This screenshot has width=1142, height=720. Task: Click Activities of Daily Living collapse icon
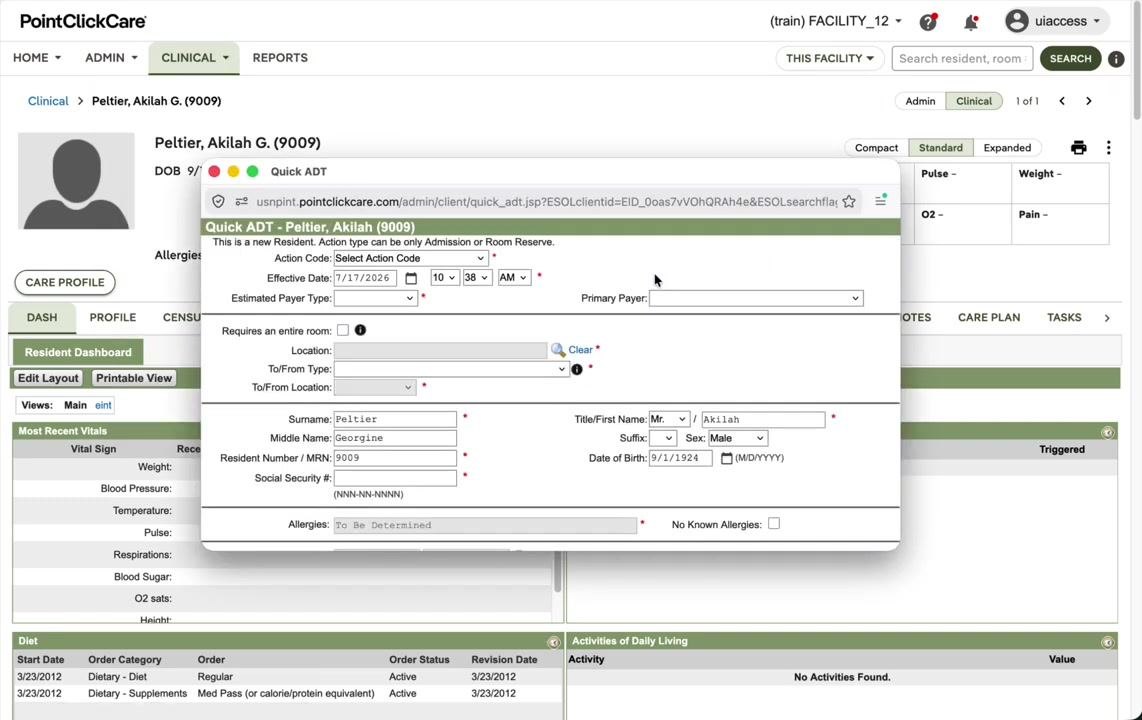(1107, 642)
